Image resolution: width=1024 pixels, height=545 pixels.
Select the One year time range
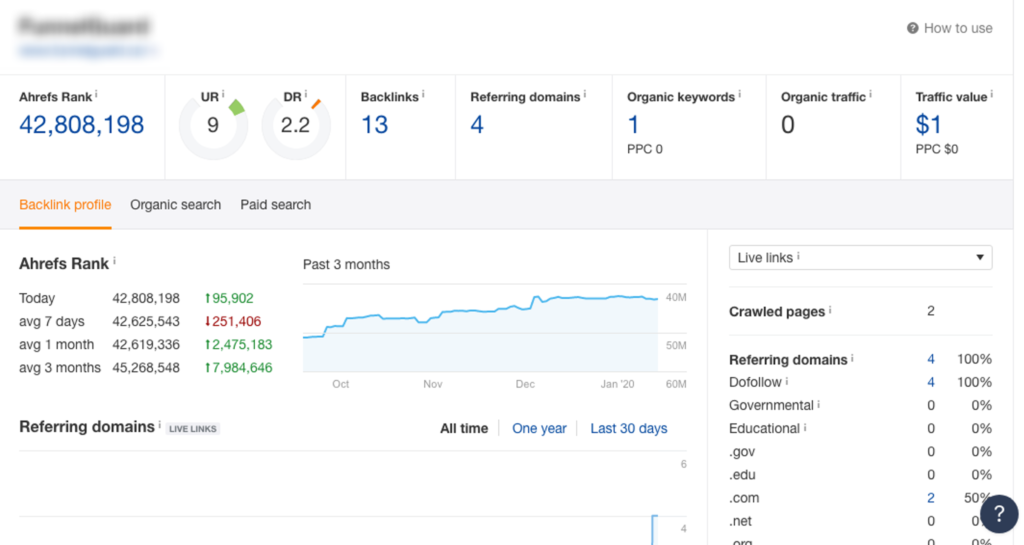click(x=539, y=428)
